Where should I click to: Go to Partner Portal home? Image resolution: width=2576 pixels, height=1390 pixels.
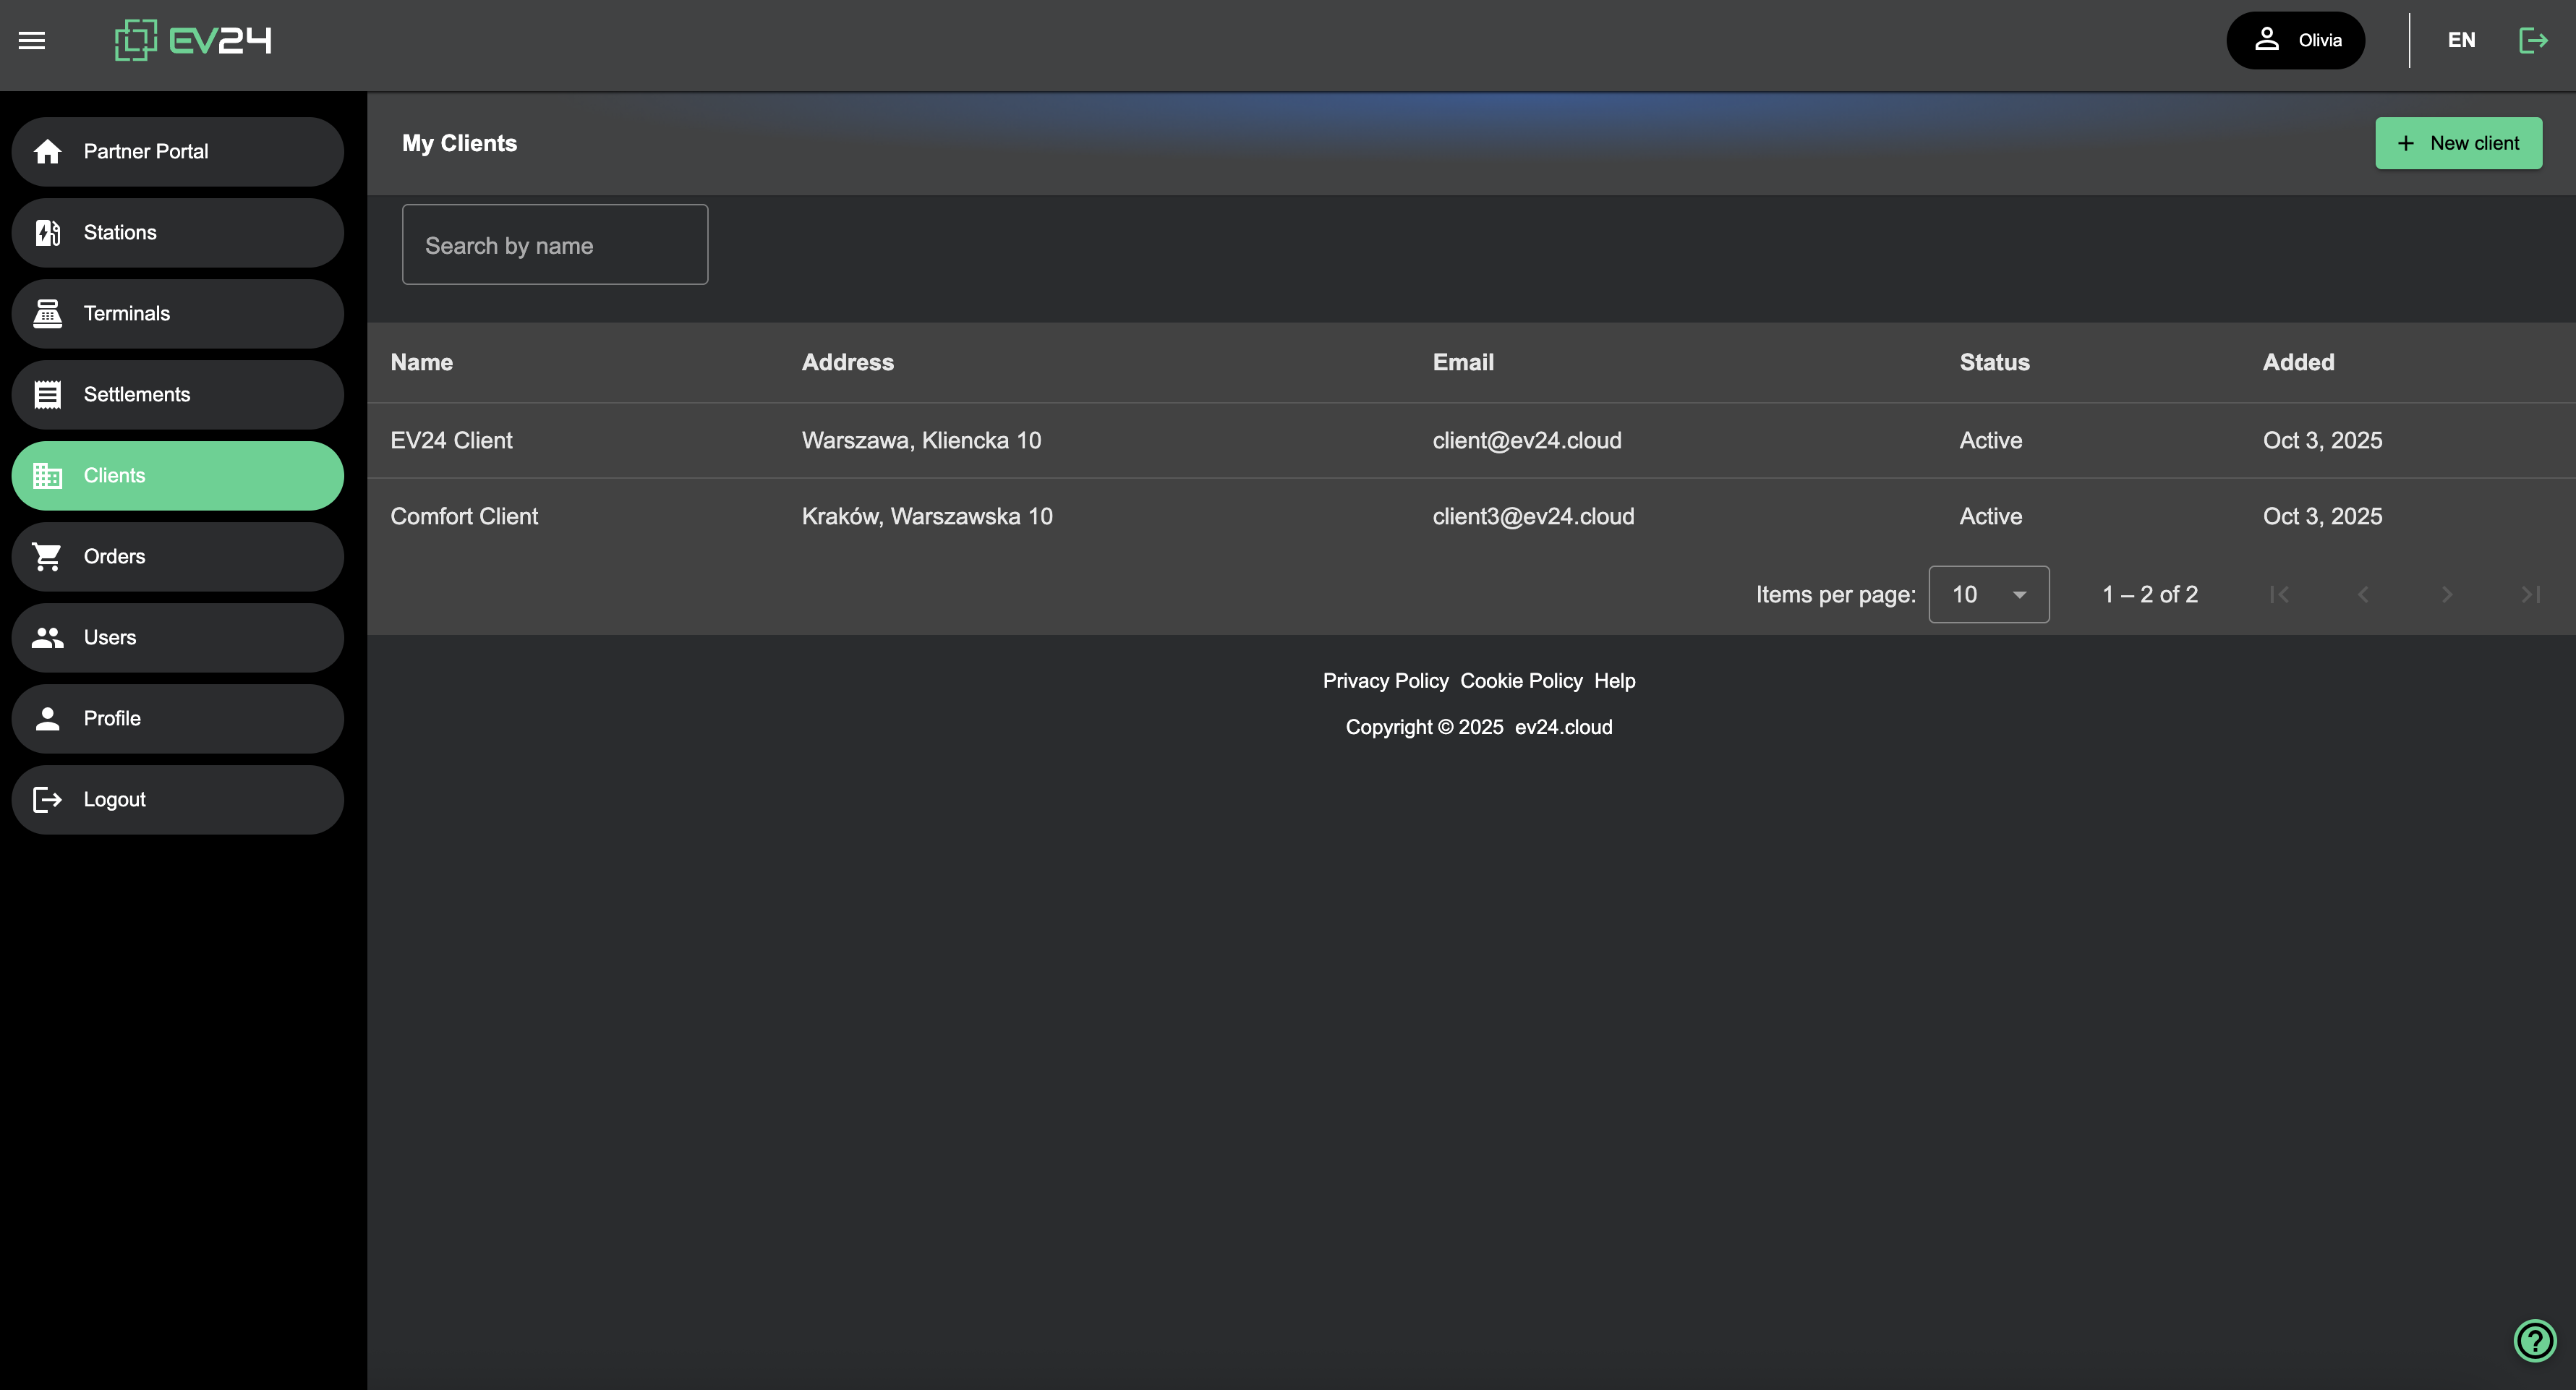pos(177,151)
